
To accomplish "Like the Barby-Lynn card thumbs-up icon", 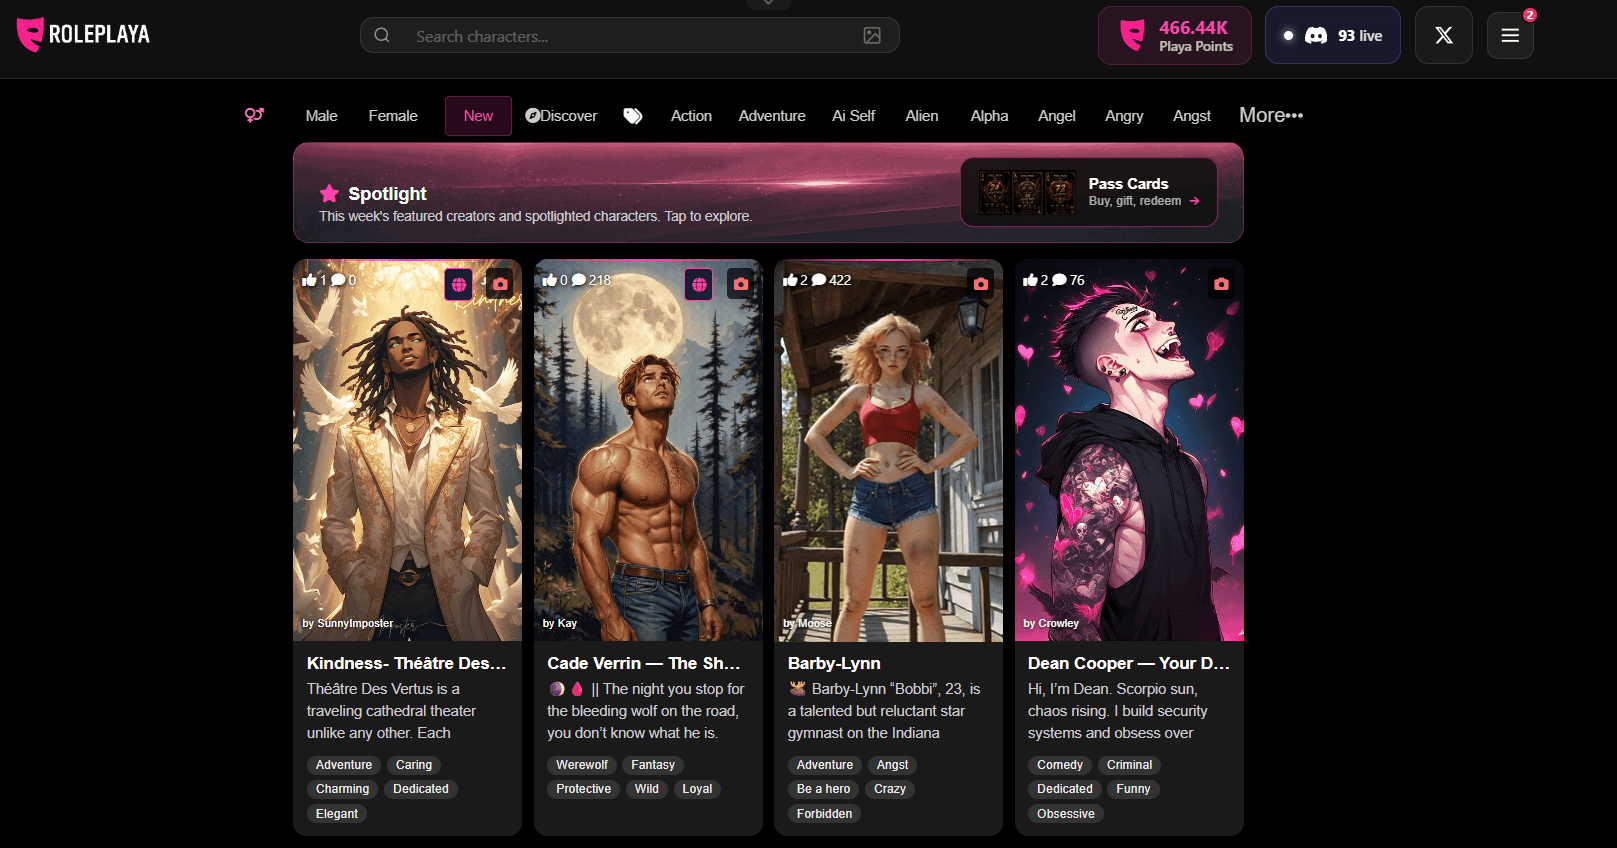I will [790, 280].
